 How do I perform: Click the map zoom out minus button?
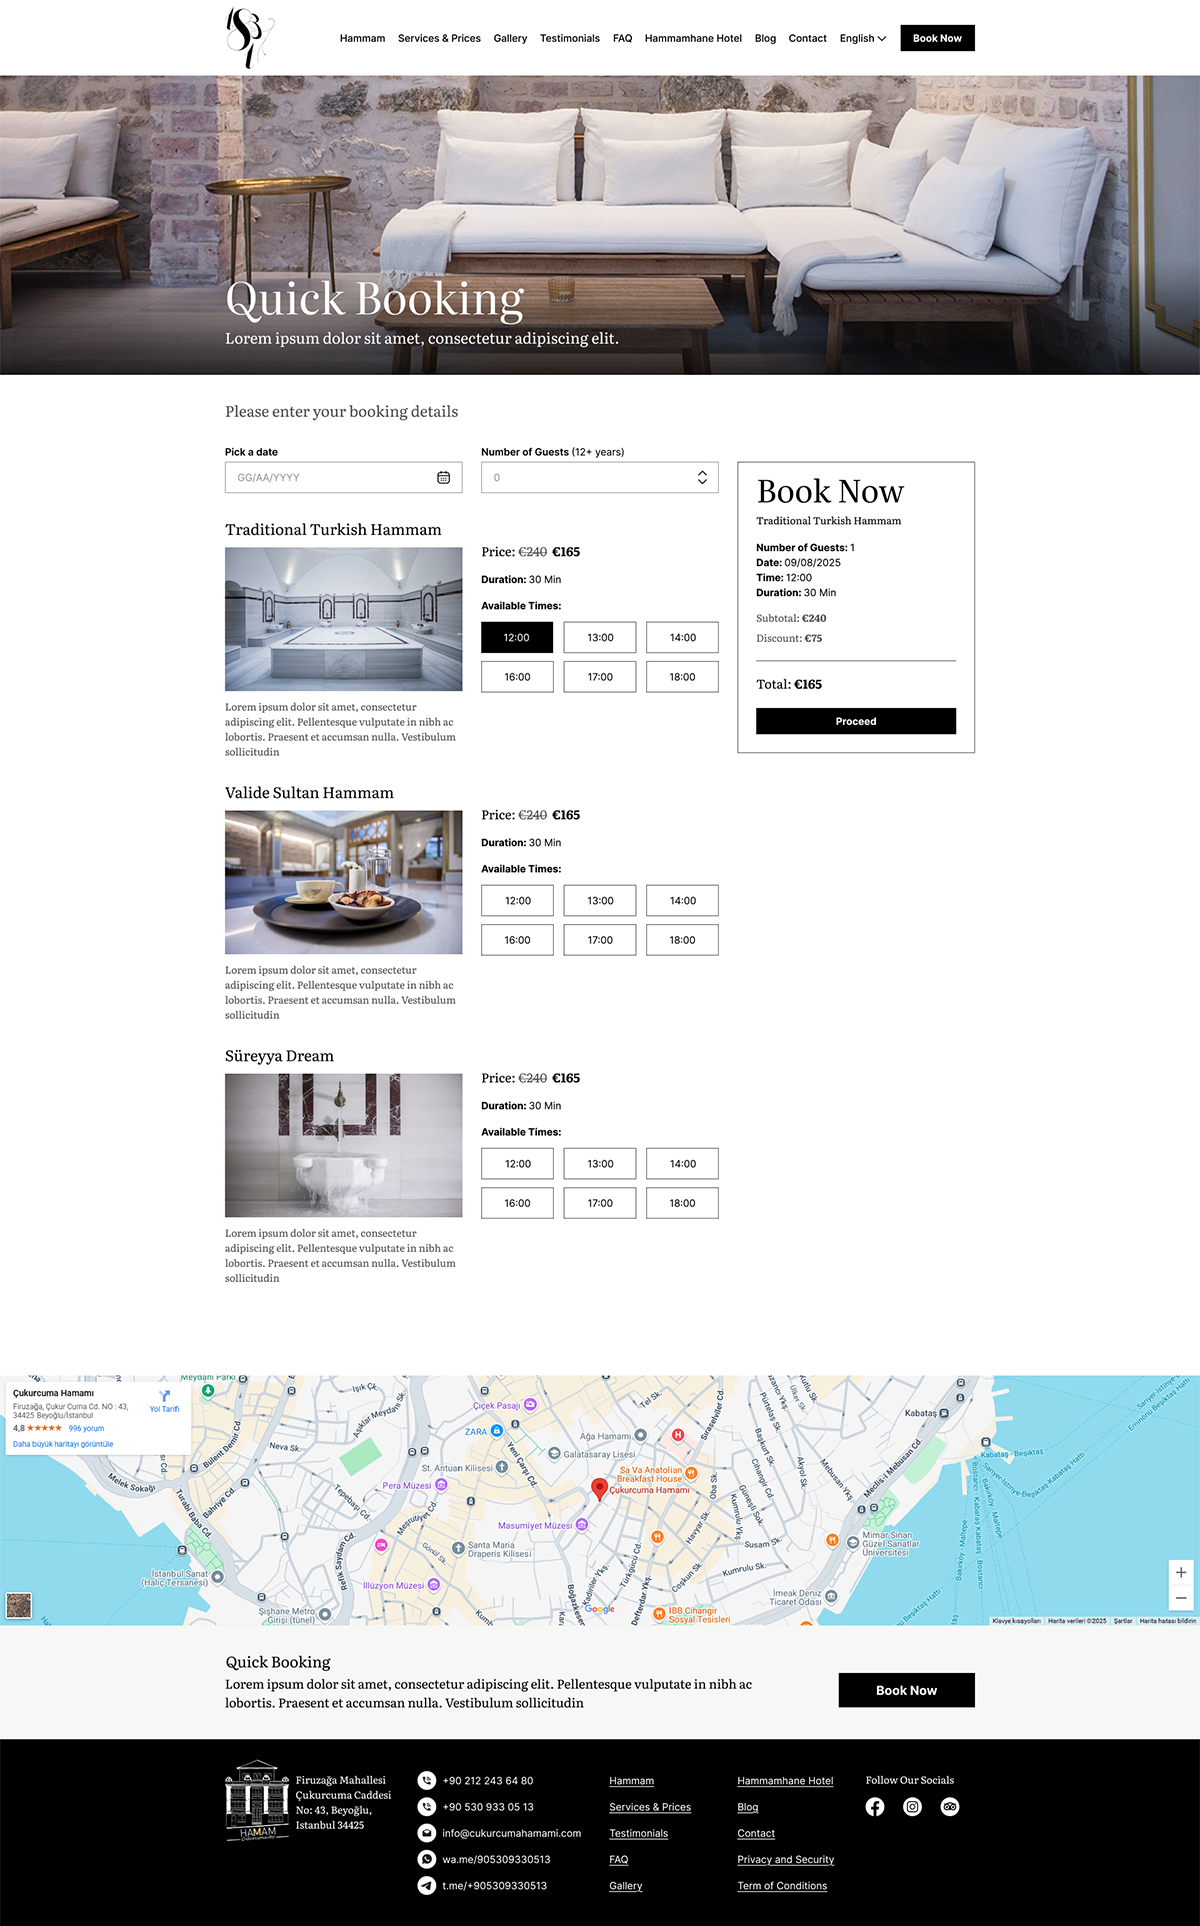tap(1181, 1598)
